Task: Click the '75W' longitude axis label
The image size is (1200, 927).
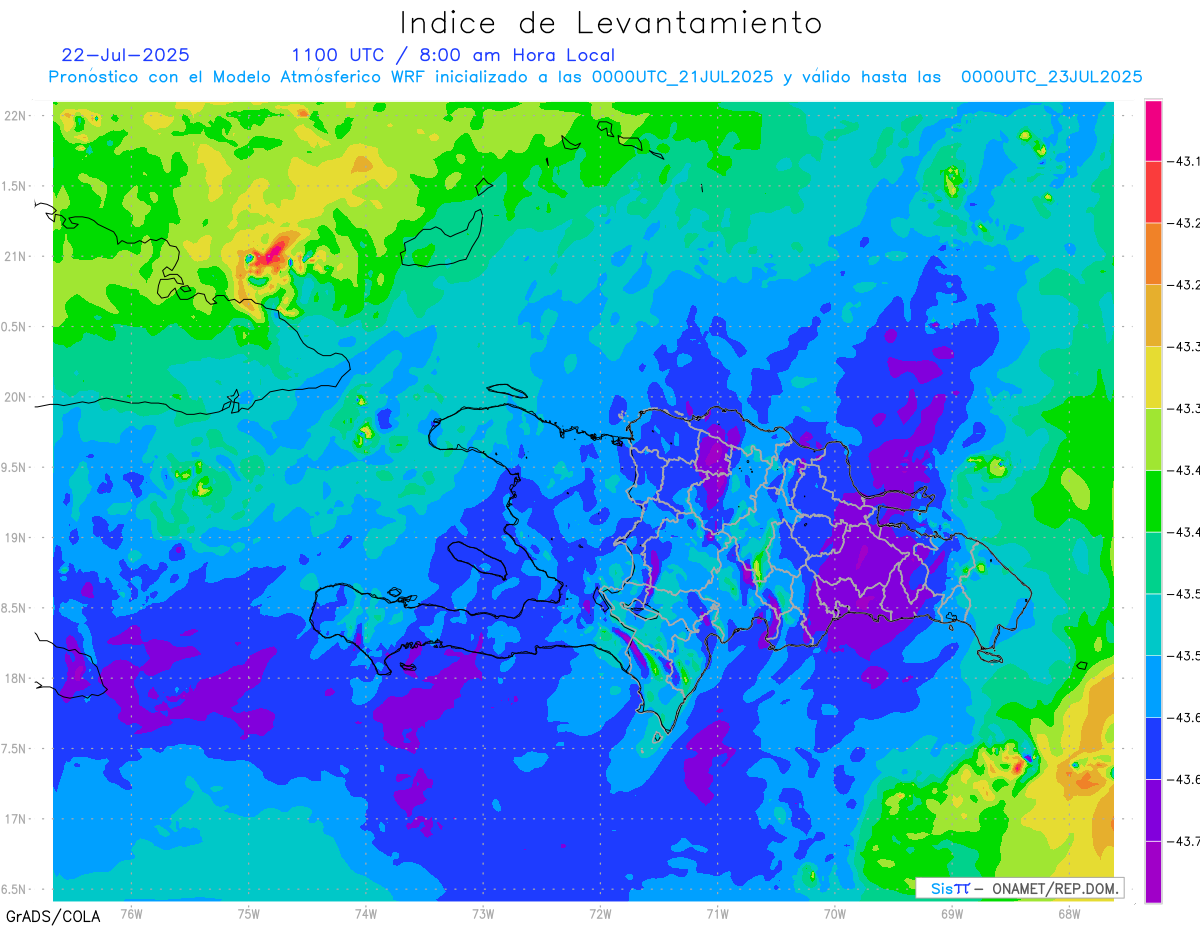Action: pyautogui.click(x=249, y=913)
